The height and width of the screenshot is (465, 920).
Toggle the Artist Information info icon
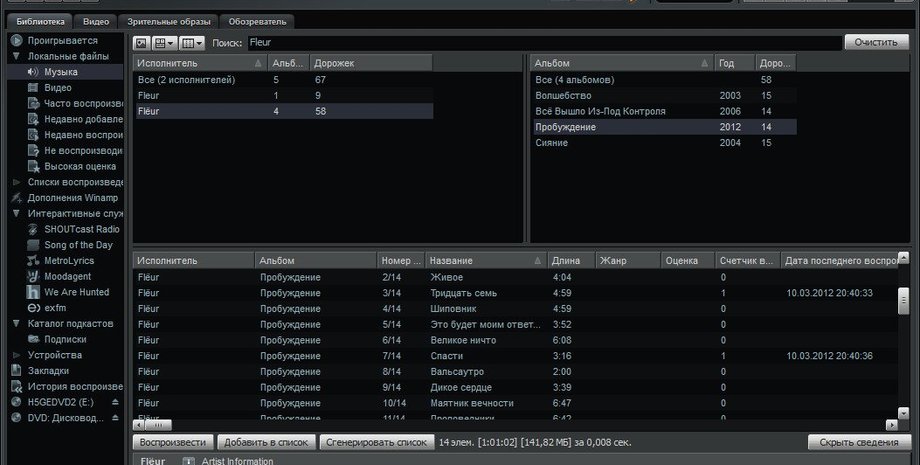pos(188,461)
